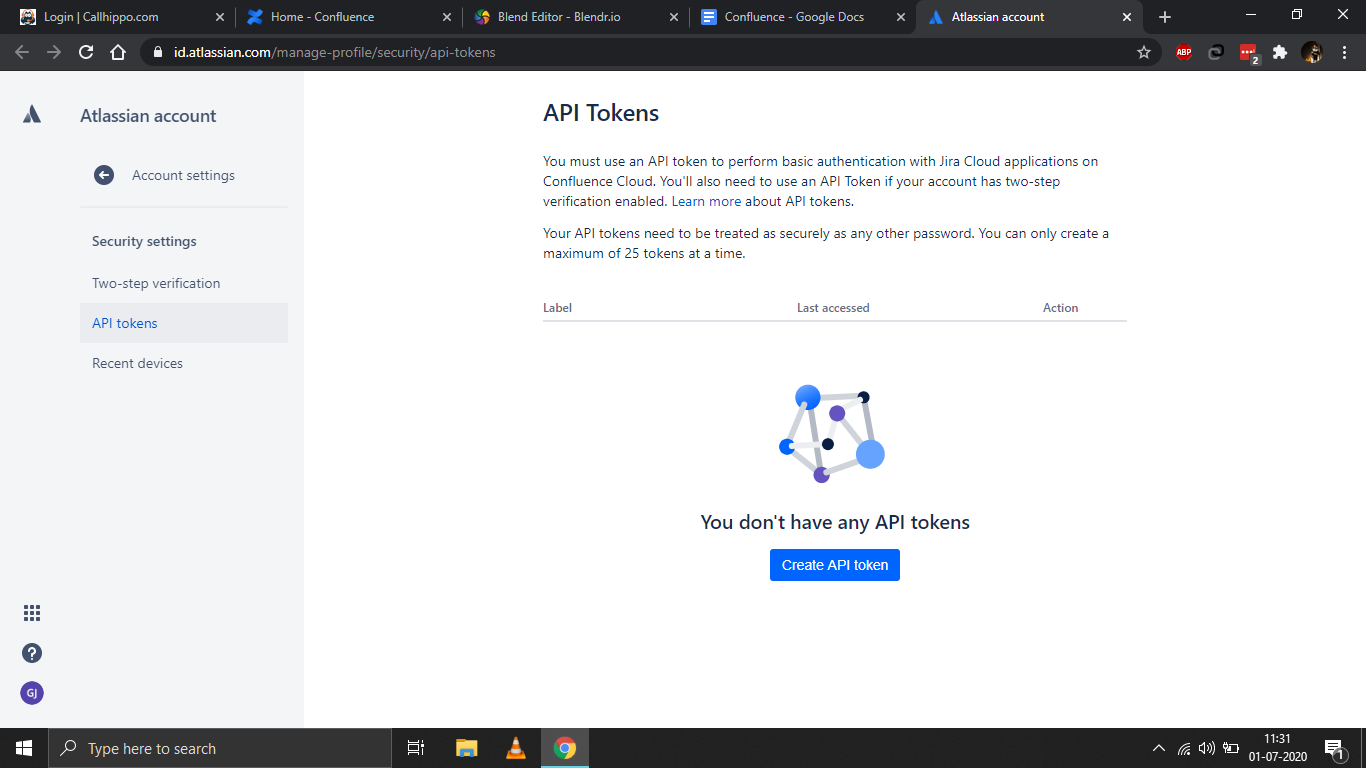Viewport: 1366px width, 768px height.
Task: Open the Chrome profile picture icon
Action: [1312, 52]
